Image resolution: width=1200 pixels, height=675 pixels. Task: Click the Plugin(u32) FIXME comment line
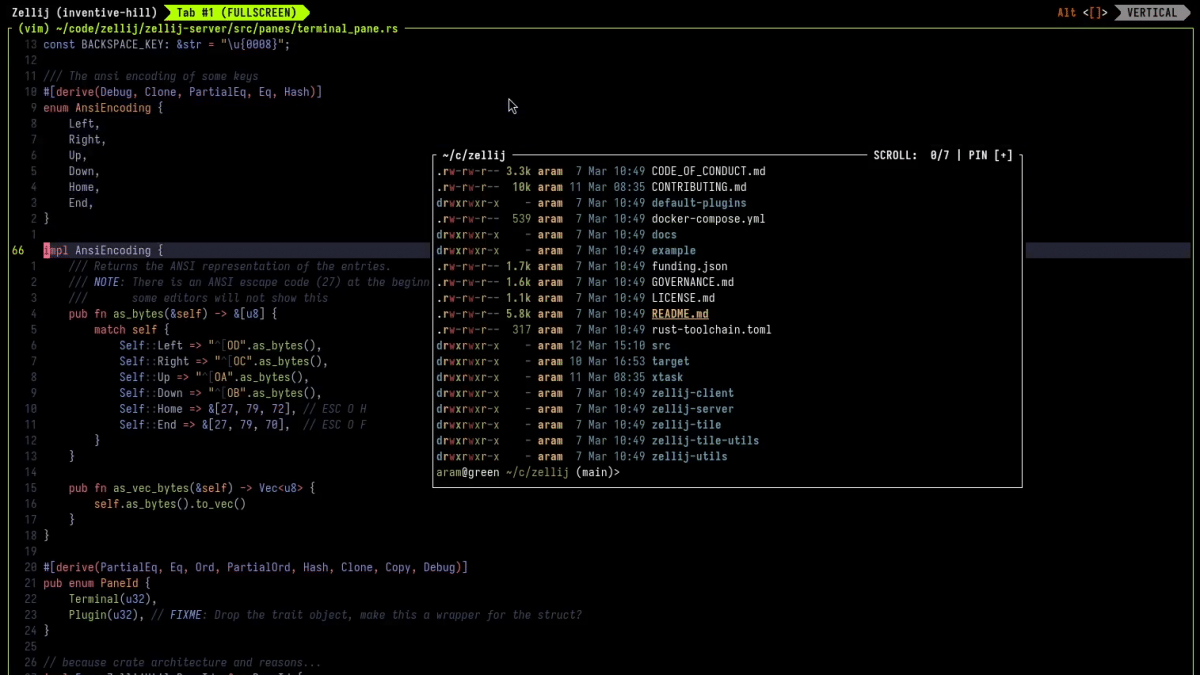(325, 615)
